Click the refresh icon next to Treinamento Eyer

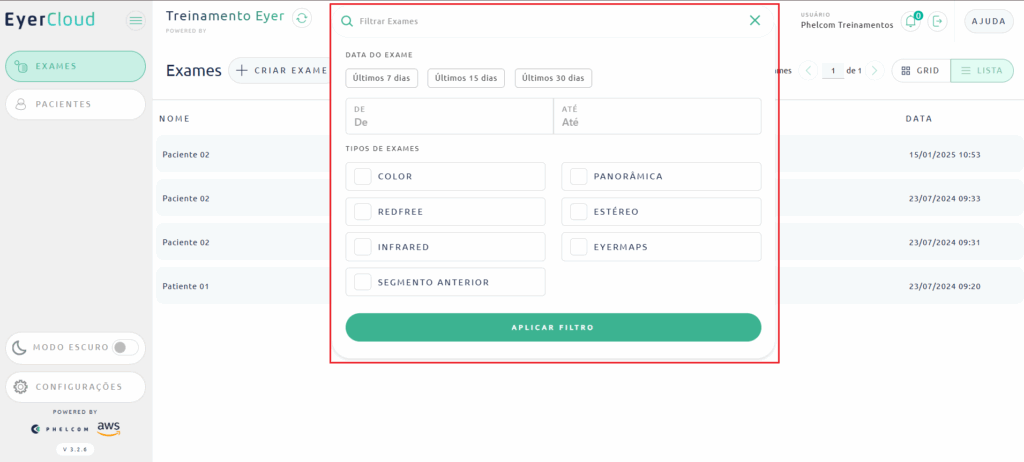[x=302, y=19]
